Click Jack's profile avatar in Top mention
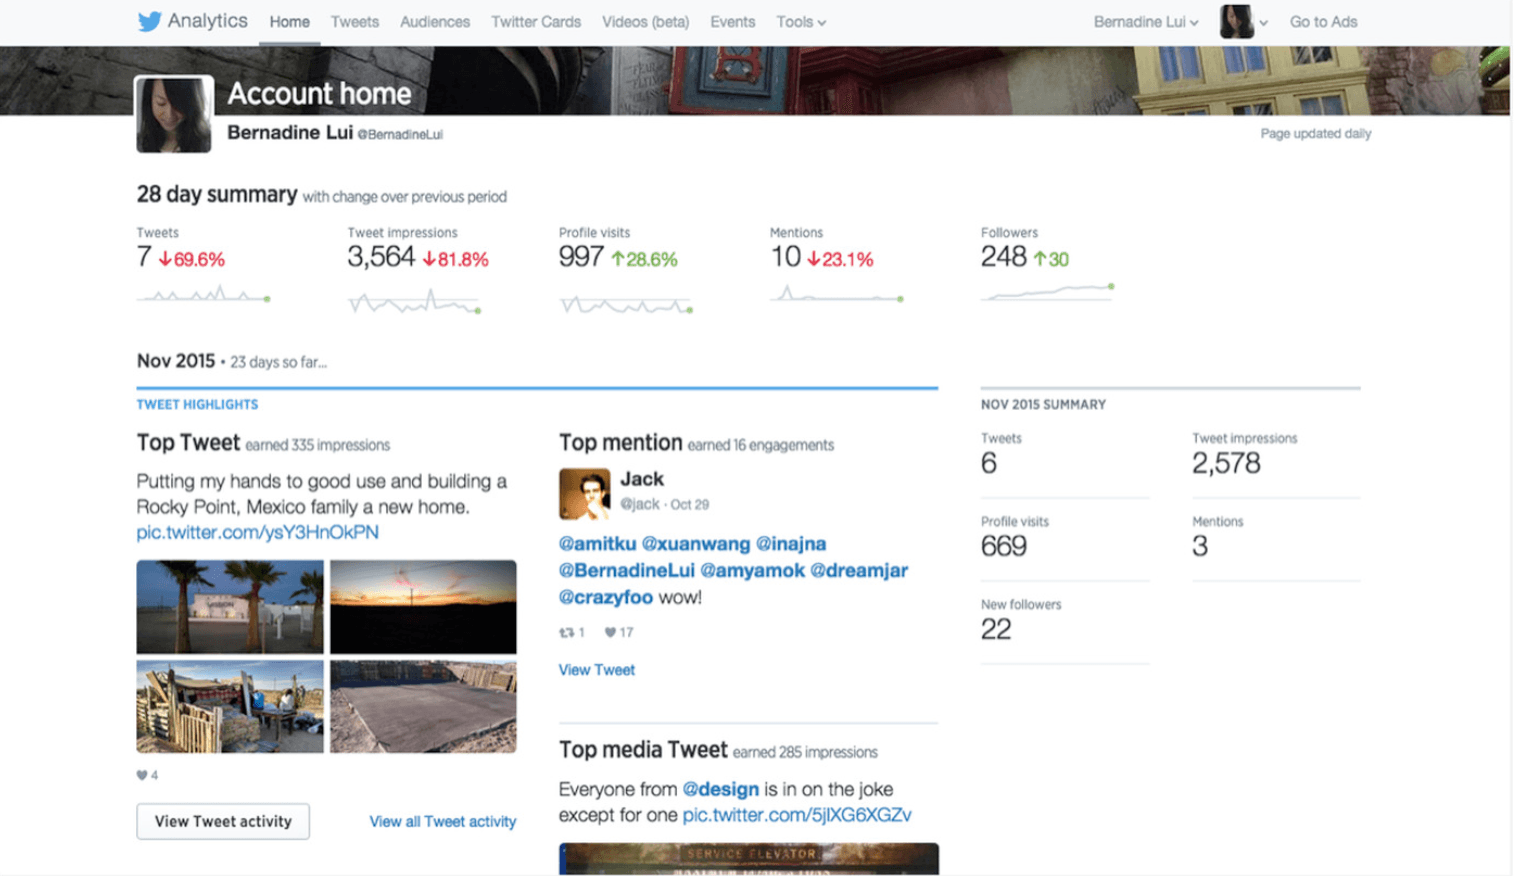 point(584,494)
